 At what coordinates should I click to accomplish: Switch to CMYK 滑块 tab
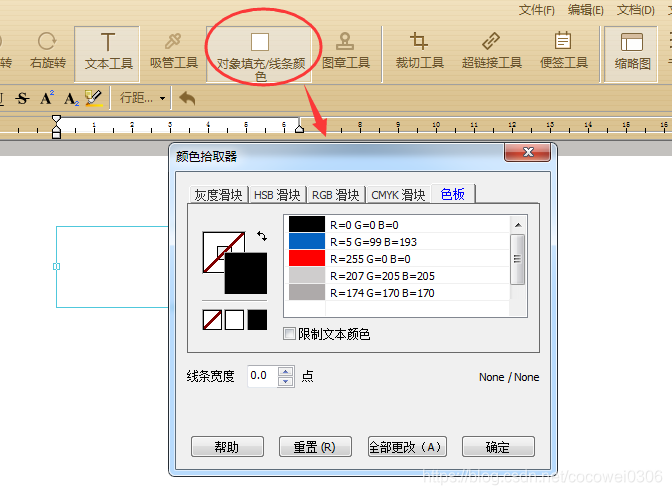click(399, 195)
